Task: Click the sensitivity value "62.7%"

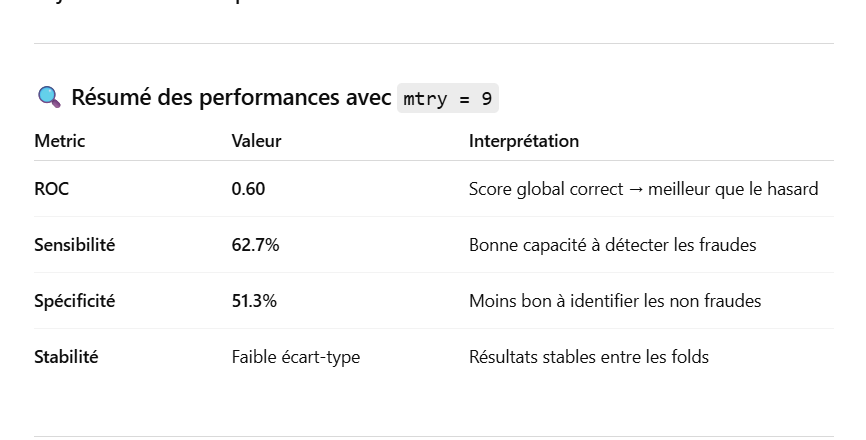Action: pos(255,245)
